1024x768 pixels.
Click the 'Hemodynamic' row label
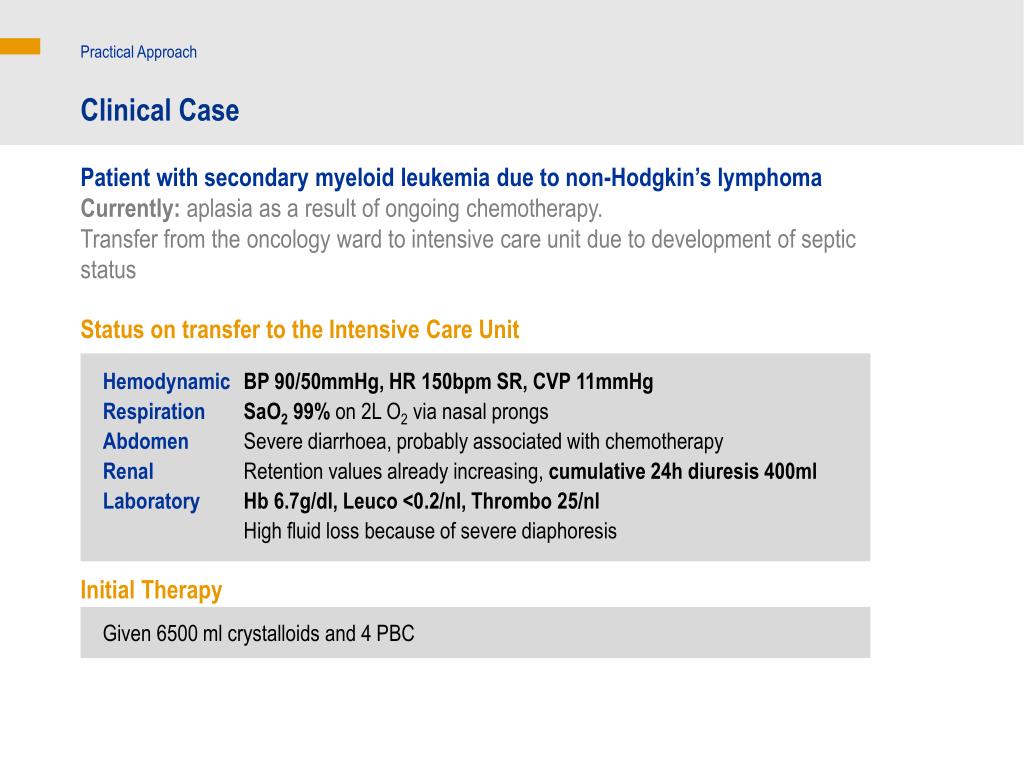click(167, 381)
